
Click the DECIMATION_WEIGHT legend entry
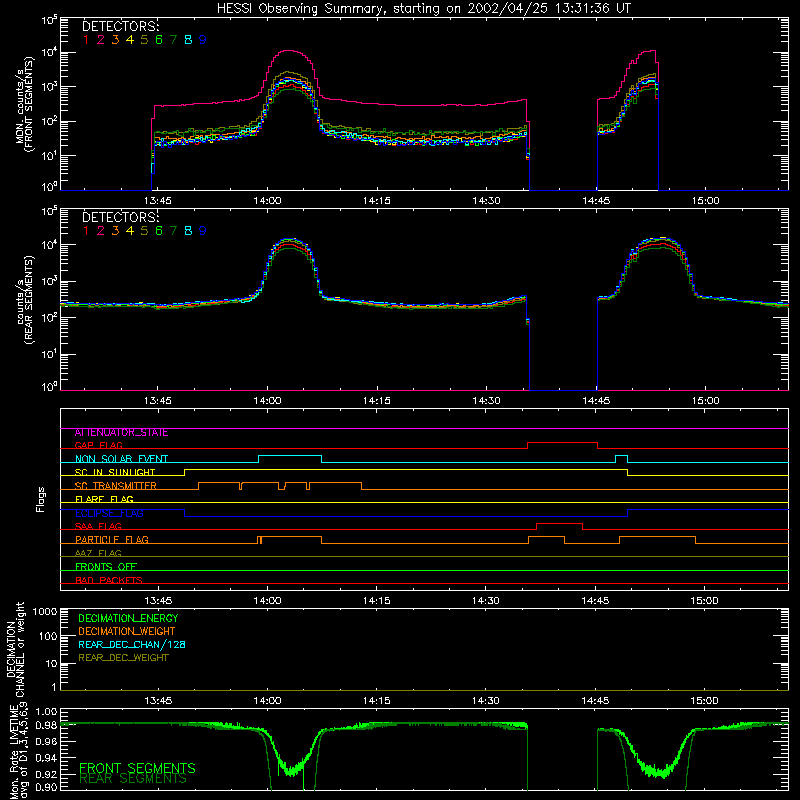tap(127, 632)
